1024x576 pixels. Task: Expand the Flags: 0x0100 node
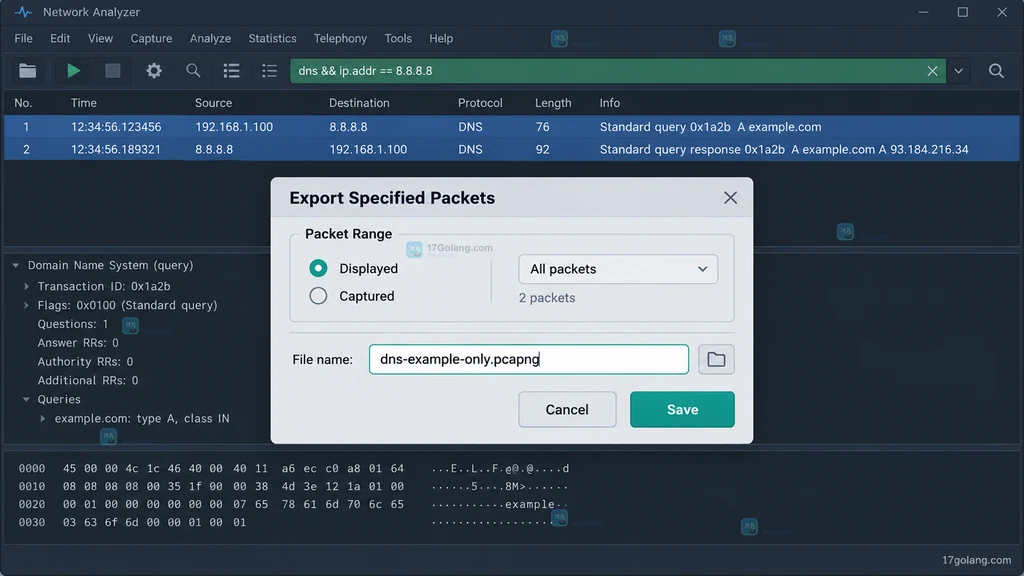tap(26, 305)
